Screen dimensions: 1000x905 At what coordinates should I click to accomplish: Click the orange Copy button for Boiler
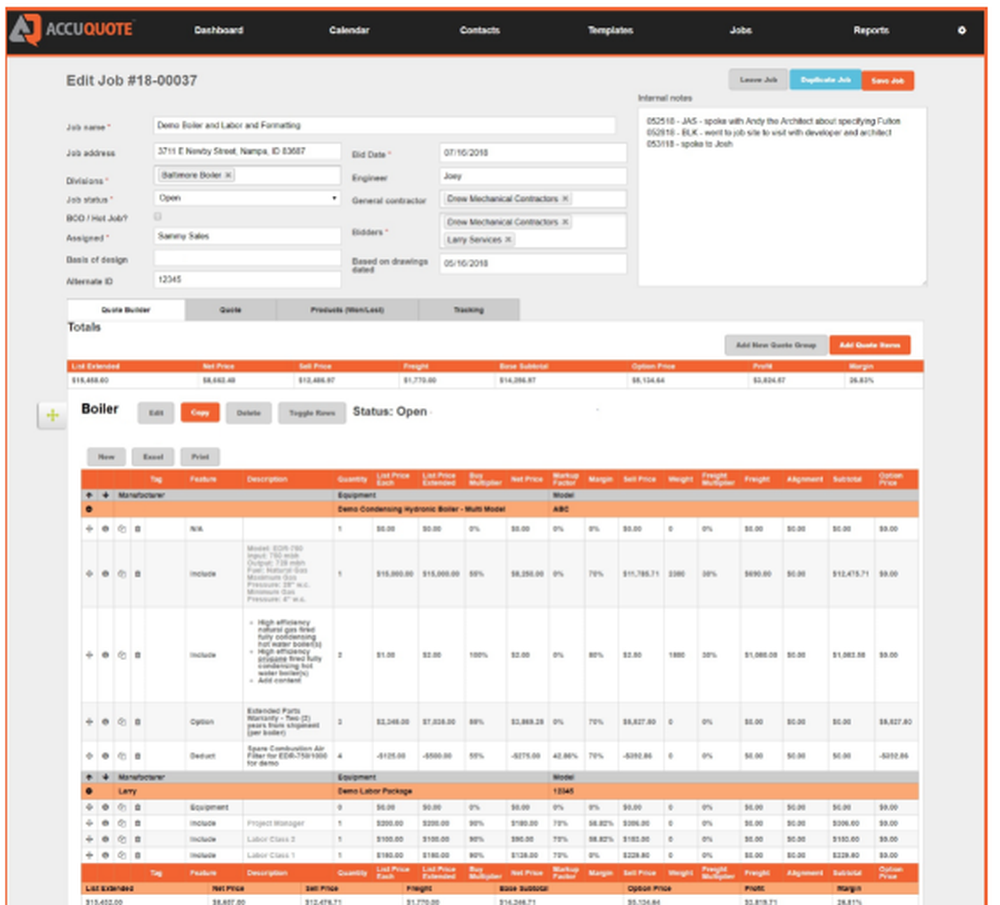(200, 413)
